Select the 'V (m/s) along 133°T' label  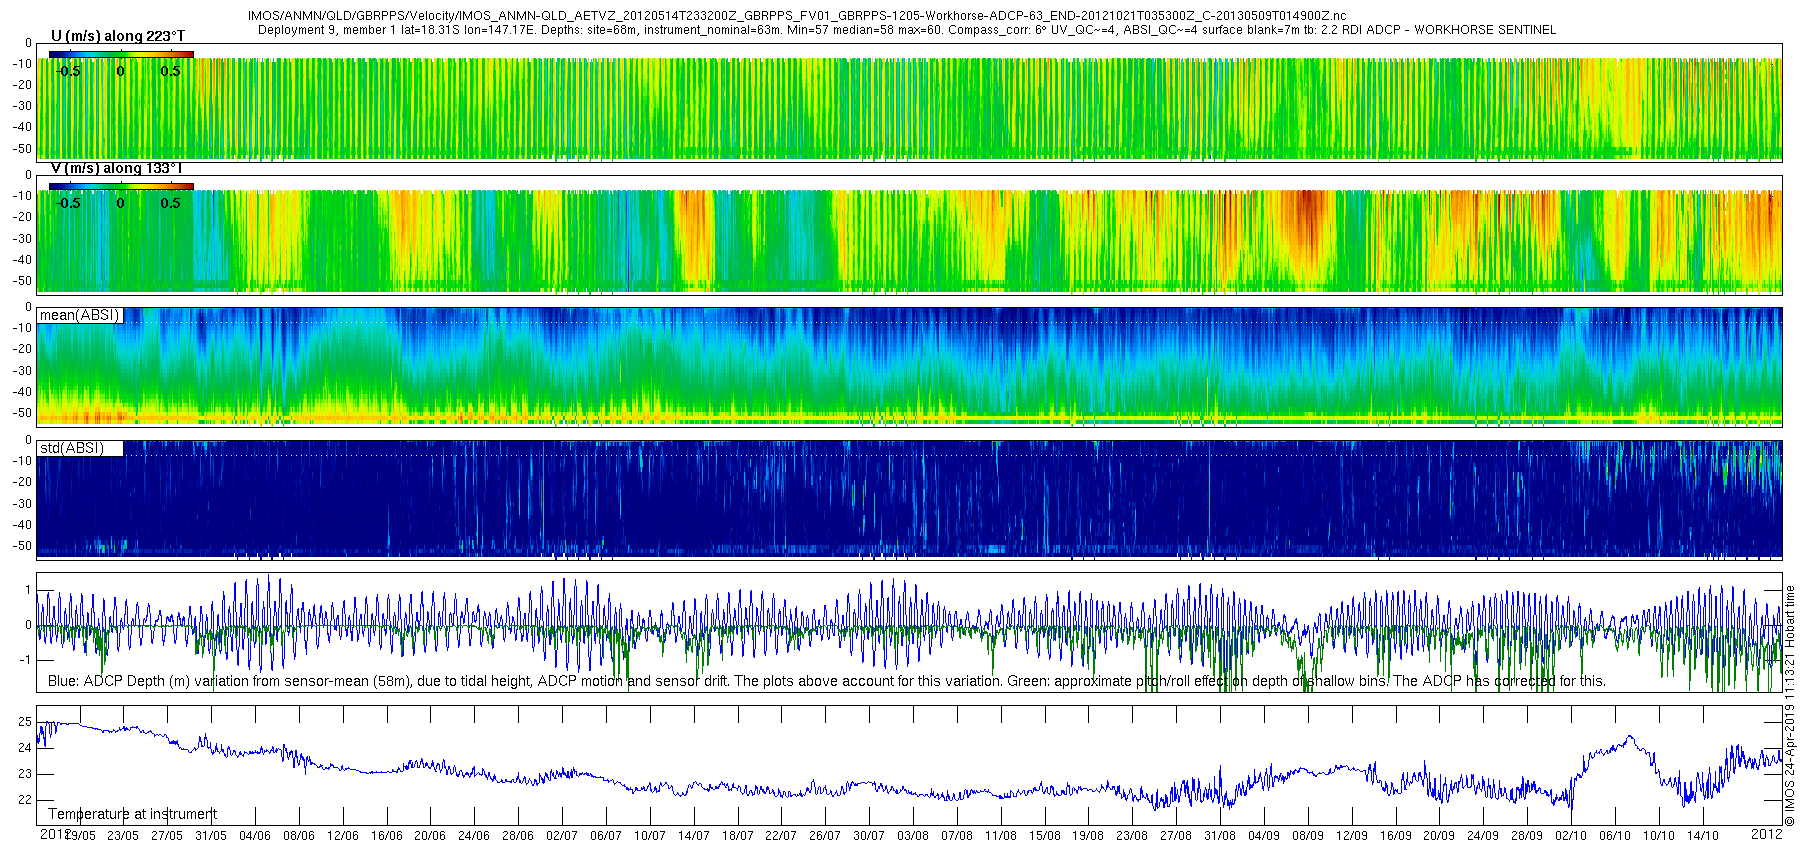pos(117,169)
